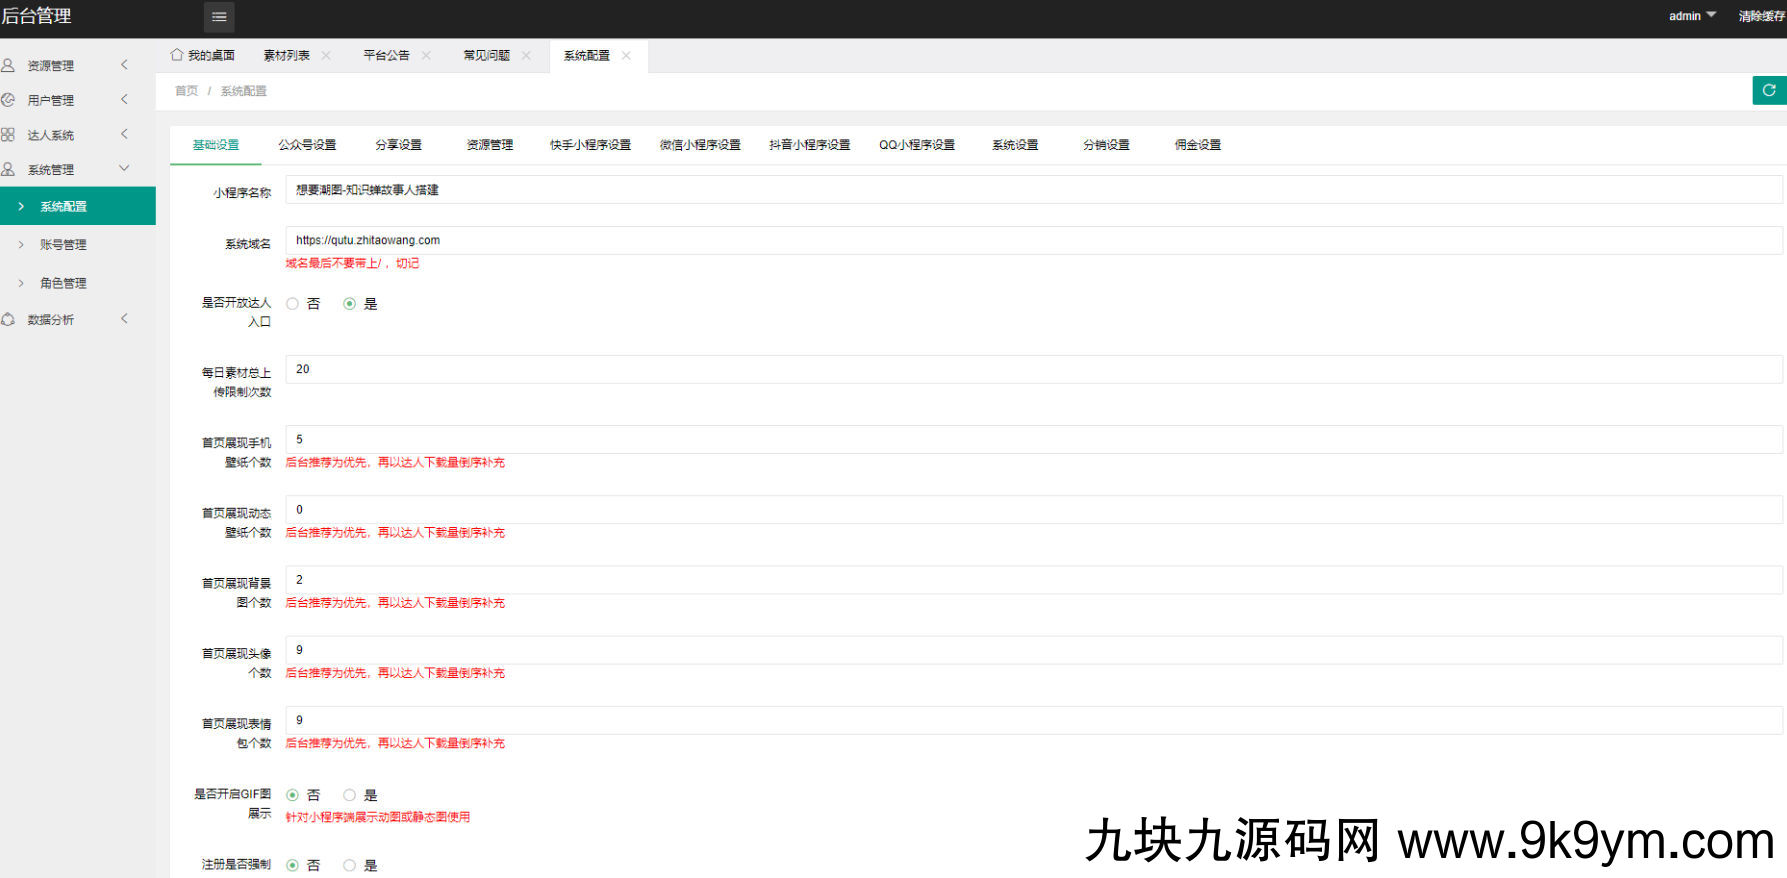Focus the 首页展现背景图个数 field

[x=1034, y=580]
